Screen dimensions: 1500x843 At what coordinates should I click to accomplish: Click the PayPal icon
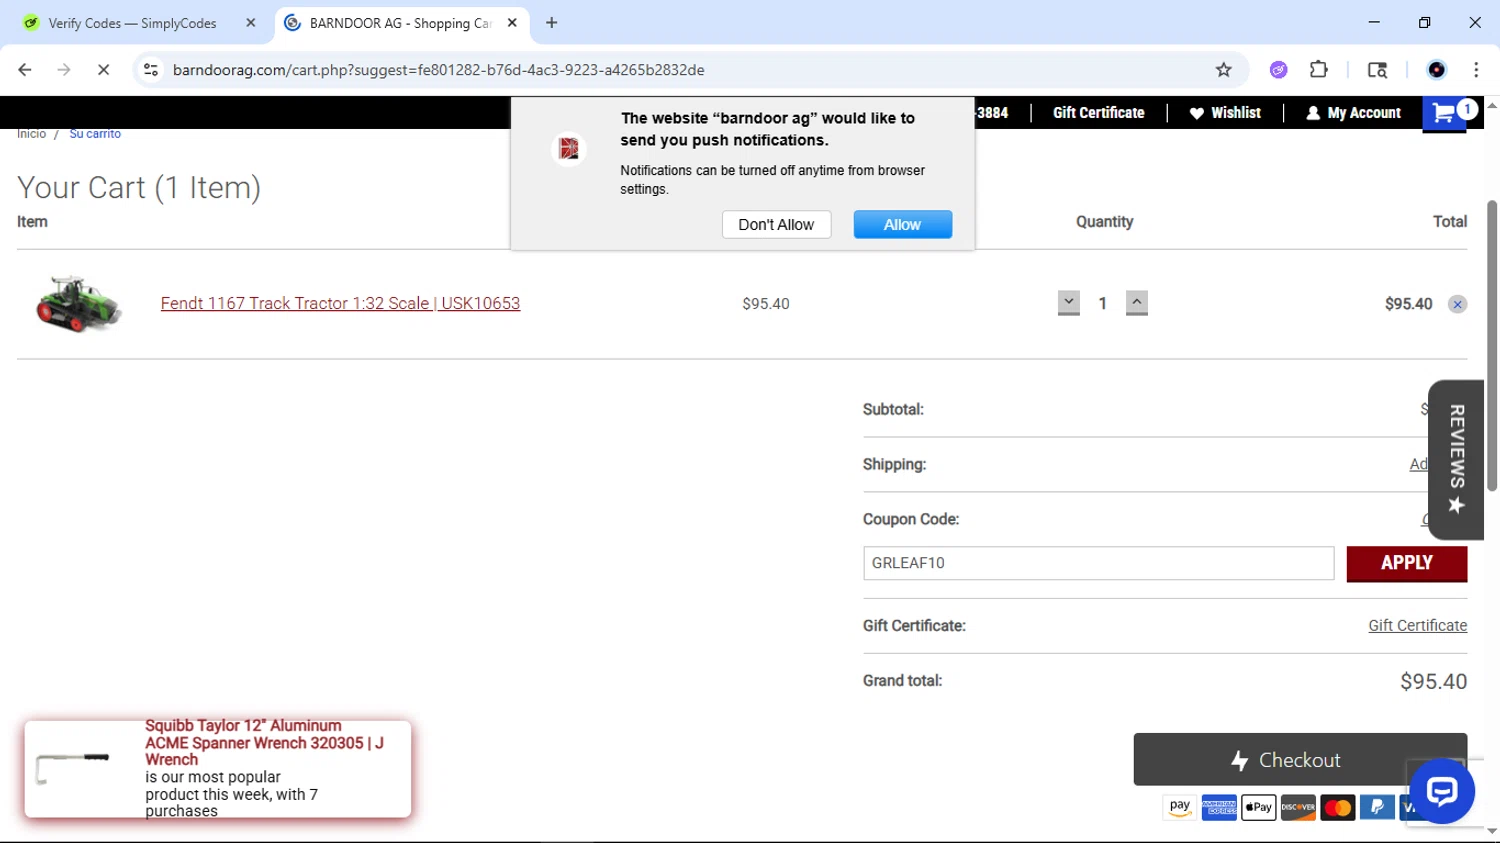1377,807
